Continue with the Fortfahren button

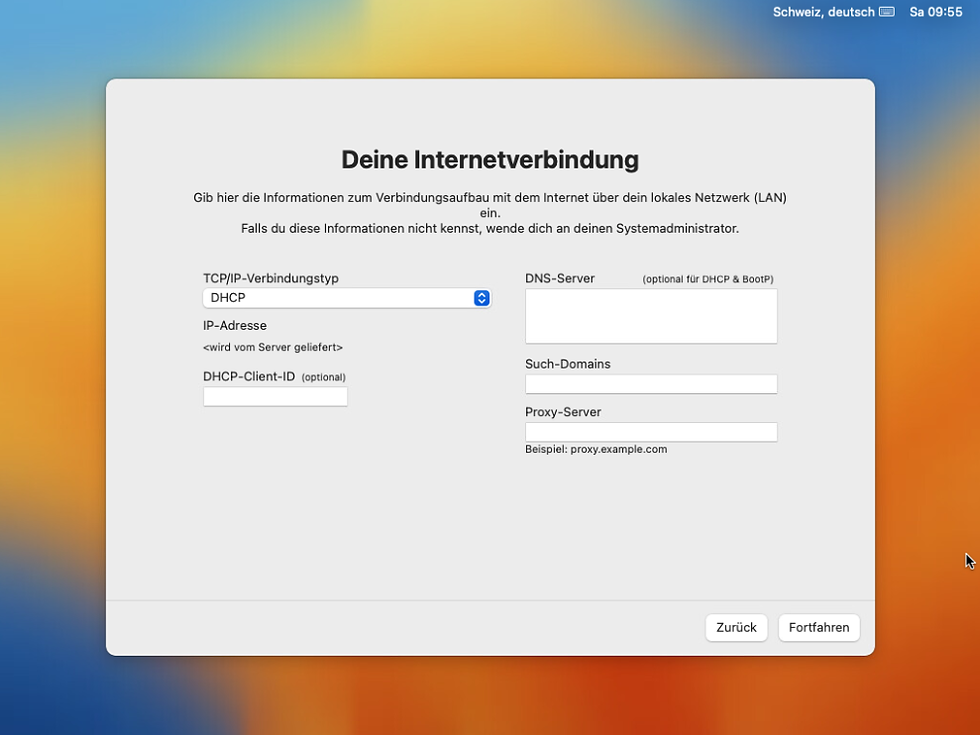(819, 628)
